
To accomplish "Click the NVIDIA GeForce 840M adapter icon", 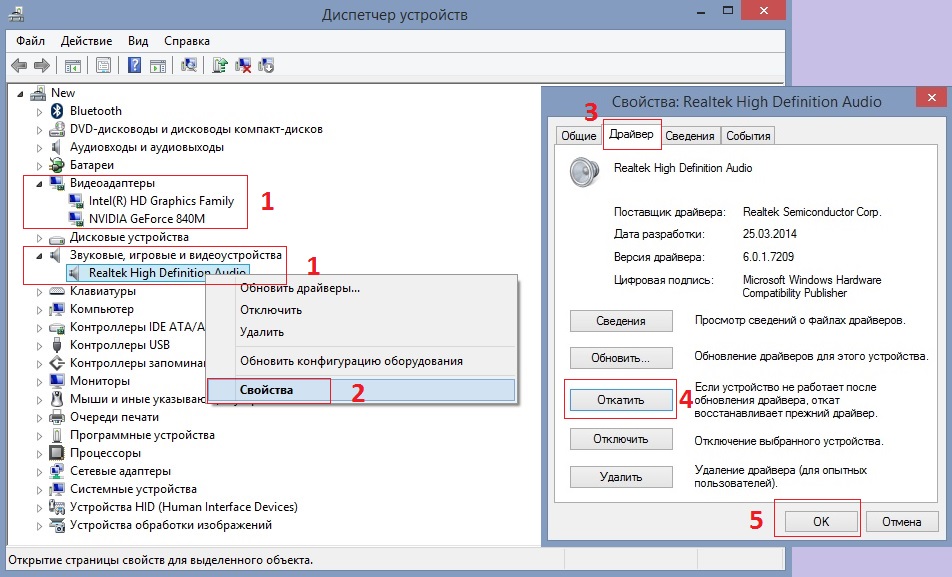I will 76,219.
